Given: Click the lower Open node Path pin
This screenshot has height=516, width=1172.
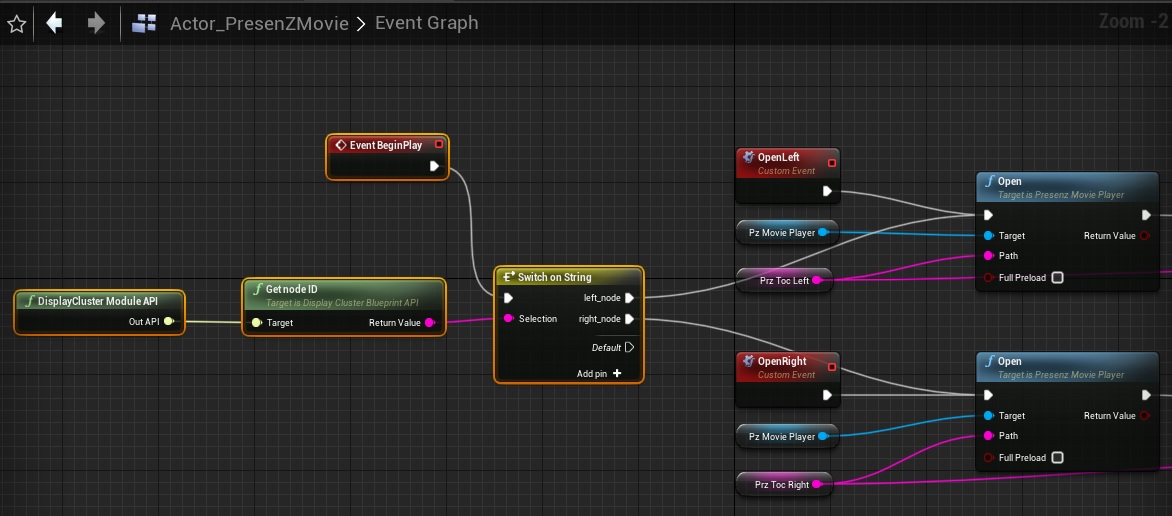Looking at the screenshot, I should pyautogui.click(x=988, y=436).
